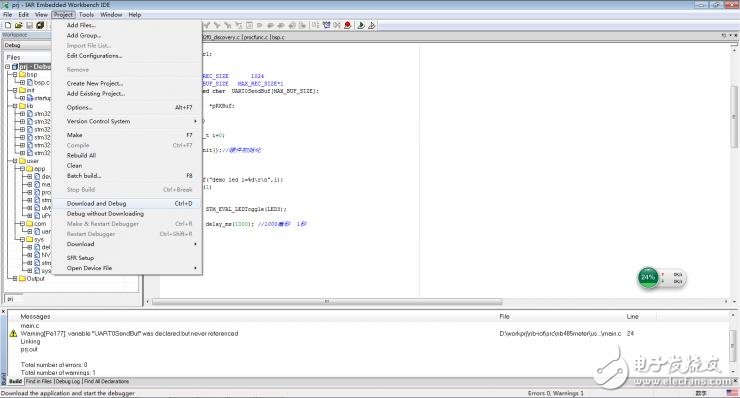Click the Download and Debug green arrow icon

361,25
